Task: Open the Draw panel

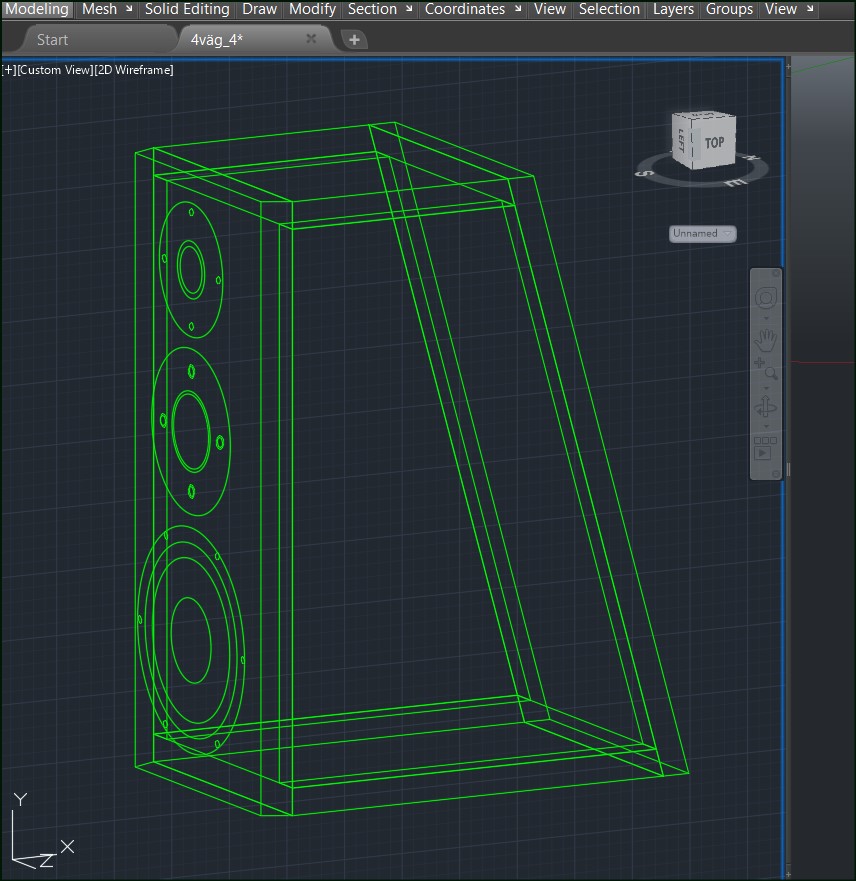Action: tap(259, 9)
